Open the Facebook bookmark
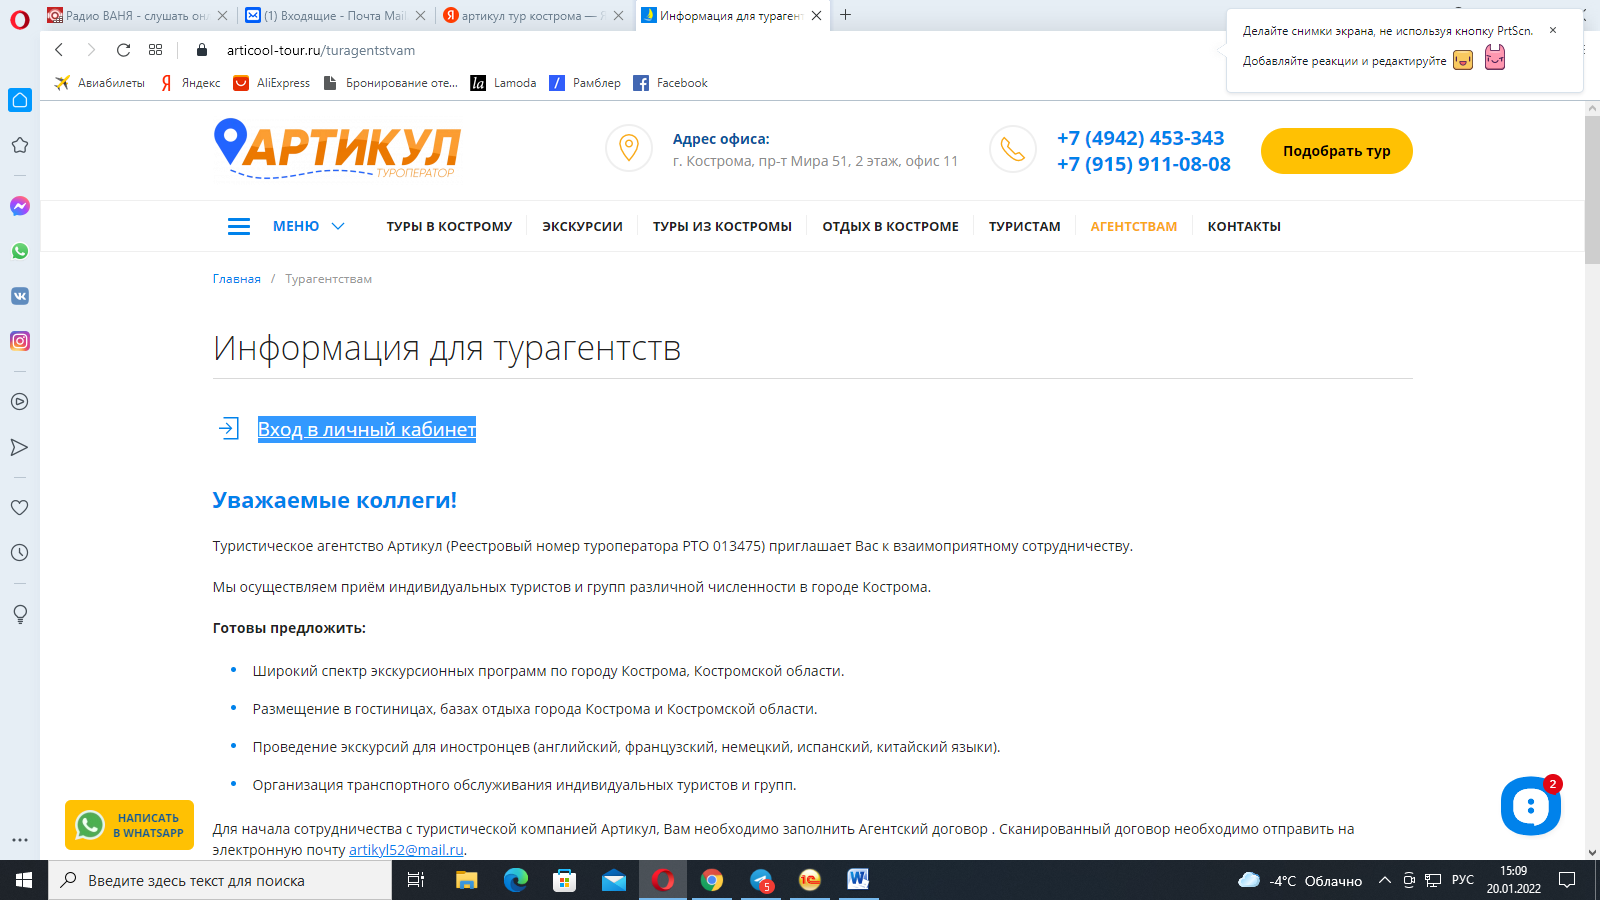The height and width of the screenshot is (900, 1600). pyautogui.click(x=670, y=83)
